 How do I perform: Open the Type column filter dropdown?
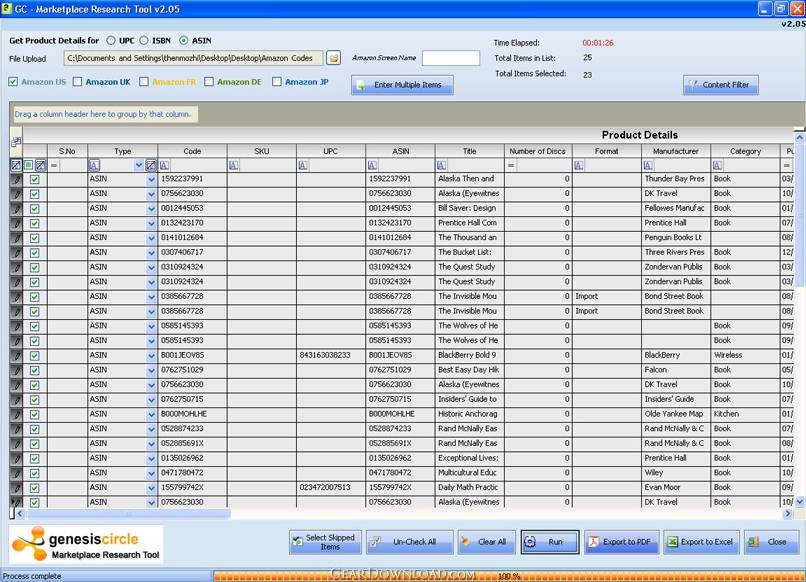(x=138, y=165)
